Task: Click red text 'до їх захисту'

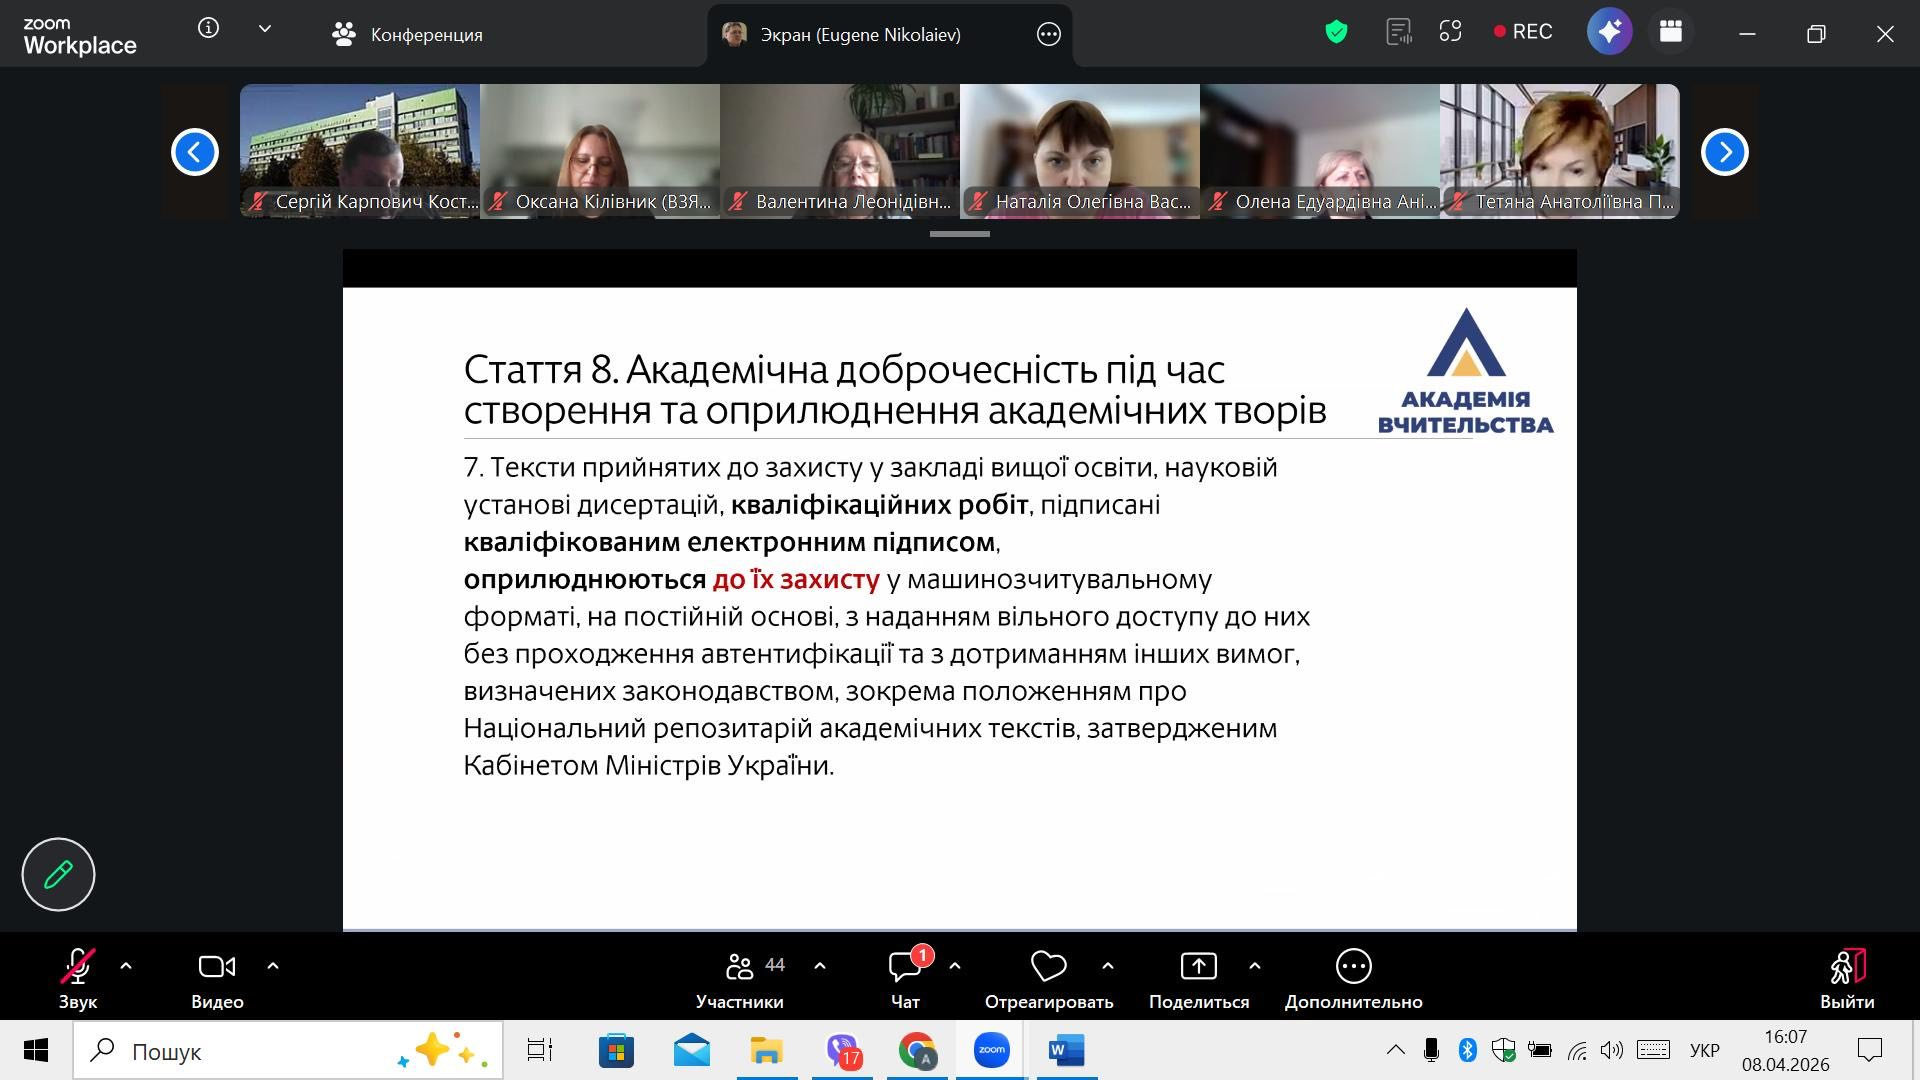Action: point(796,580)
